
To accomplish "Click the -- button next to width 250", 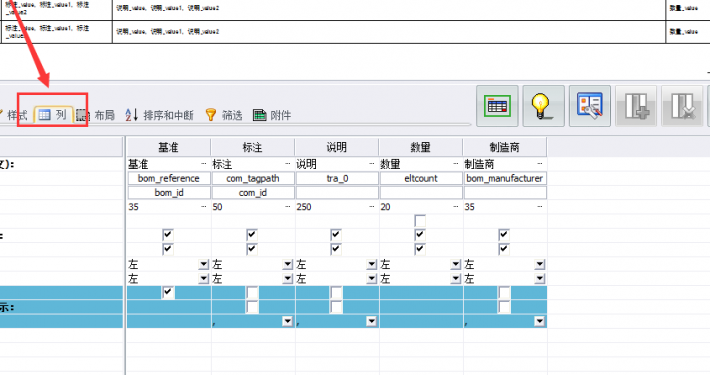I will (x=372, y=207).
